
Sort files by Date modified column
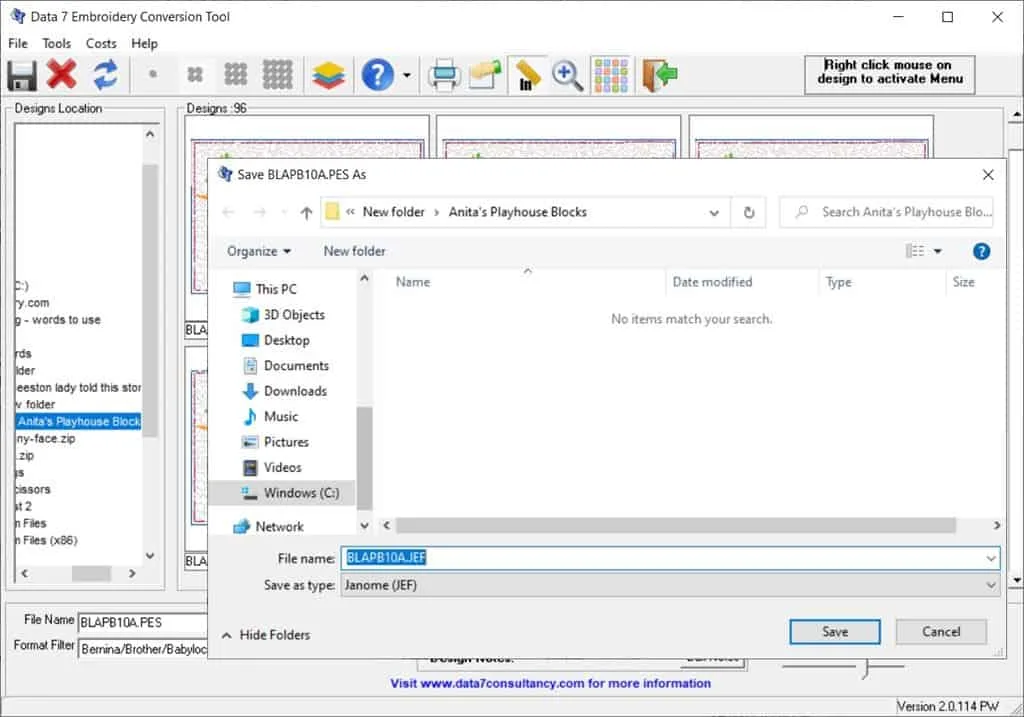tap(712, 282)
